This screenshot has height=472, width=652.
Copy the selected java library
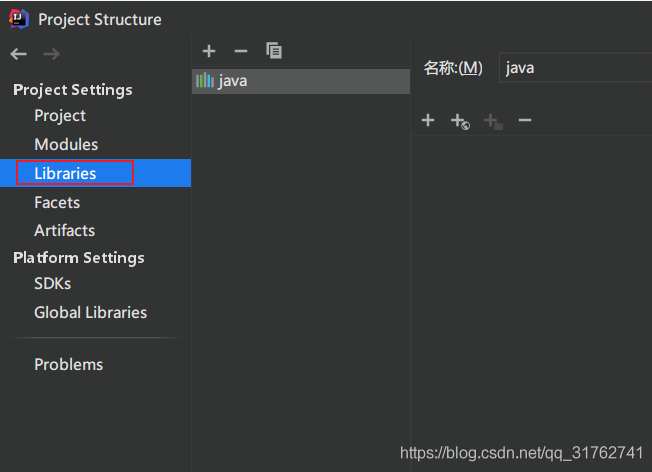coord(274,51)
